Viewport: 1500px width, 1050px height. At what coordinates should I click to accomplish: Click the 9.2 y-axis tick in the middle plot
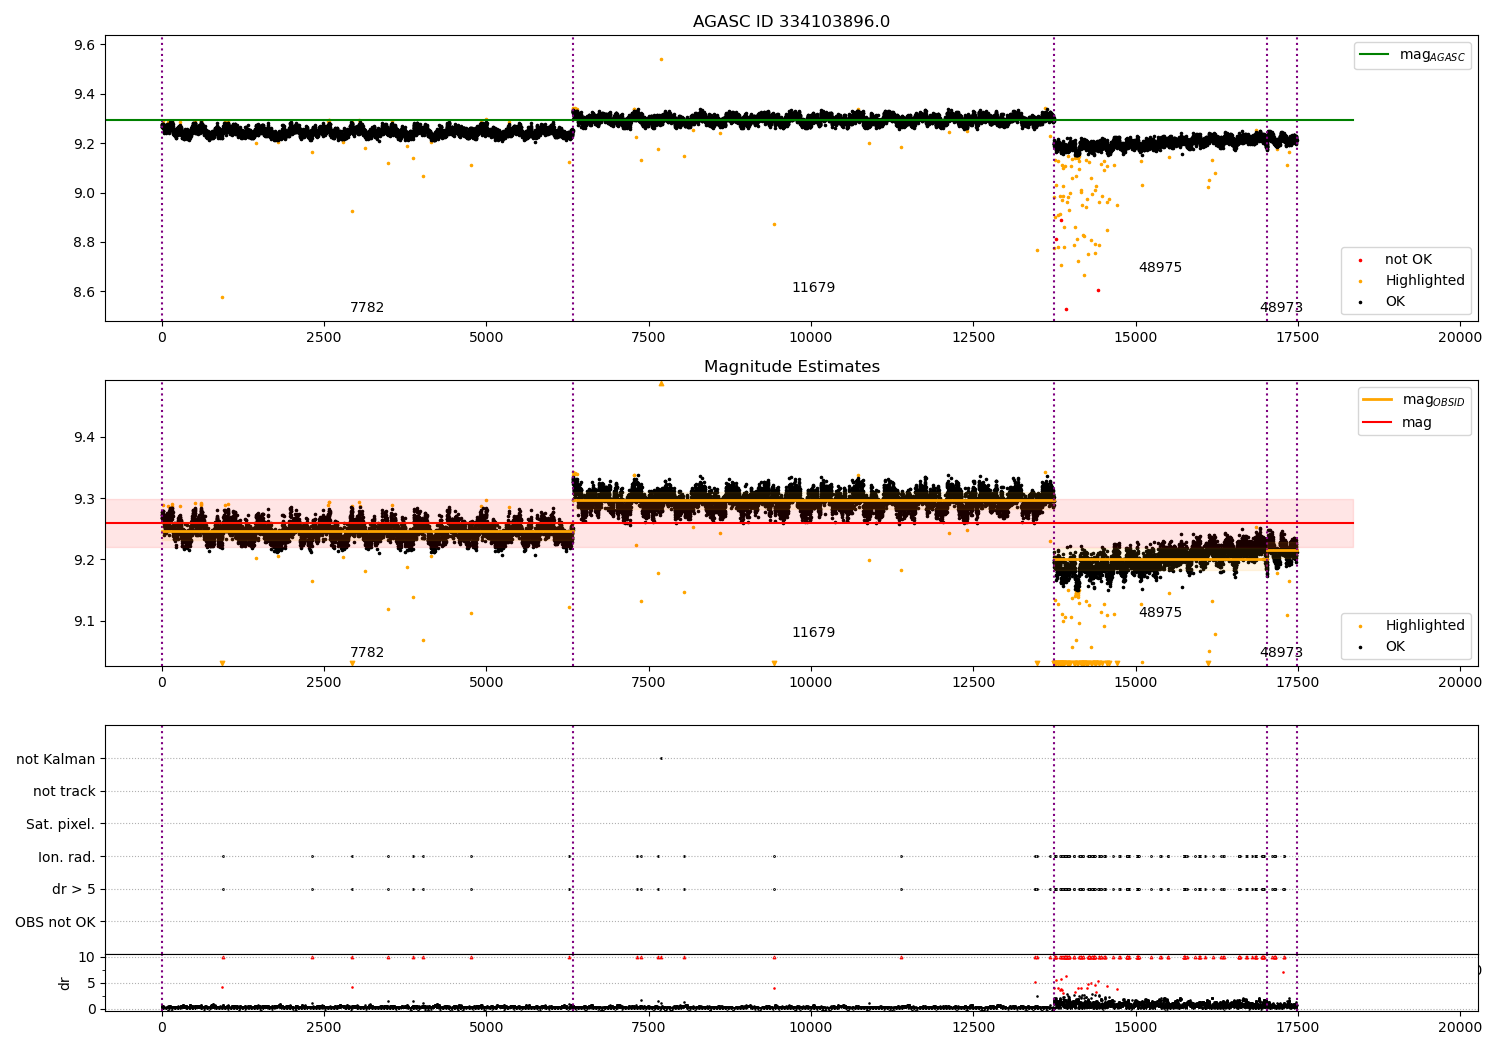[x=84, y=560]
